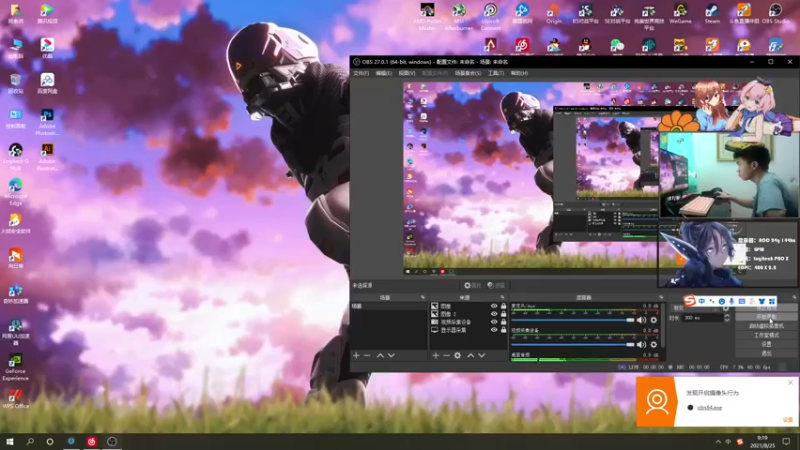
Task: Mute the video capture device speaker icon
Action: (641, 344)
